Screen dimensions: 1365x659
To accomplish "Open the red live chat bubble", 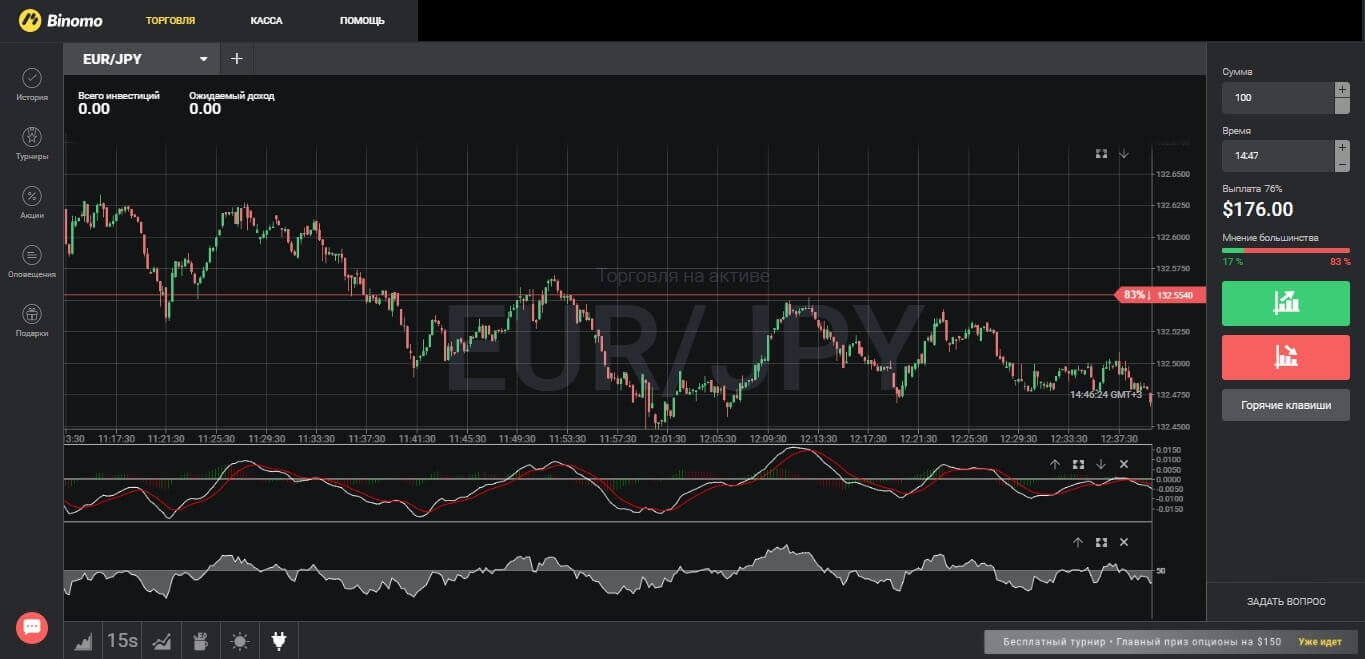I will (x=32, y=627).
